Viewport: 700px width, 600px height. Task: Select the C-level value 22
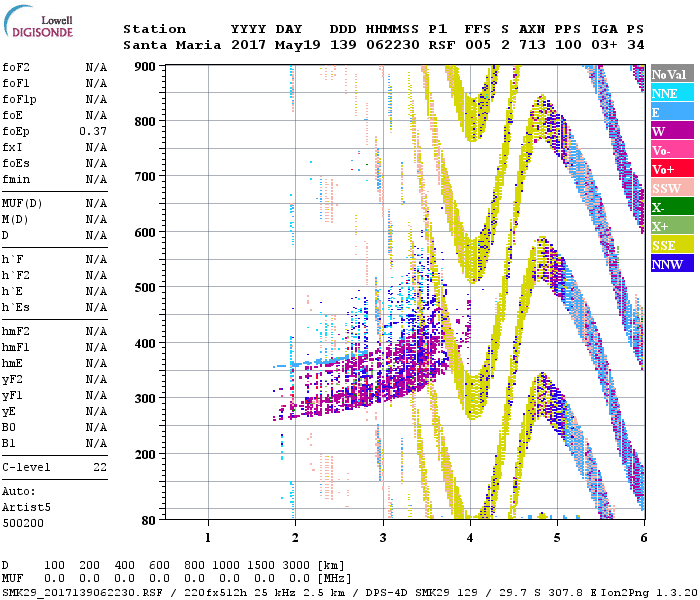[100, 467]
